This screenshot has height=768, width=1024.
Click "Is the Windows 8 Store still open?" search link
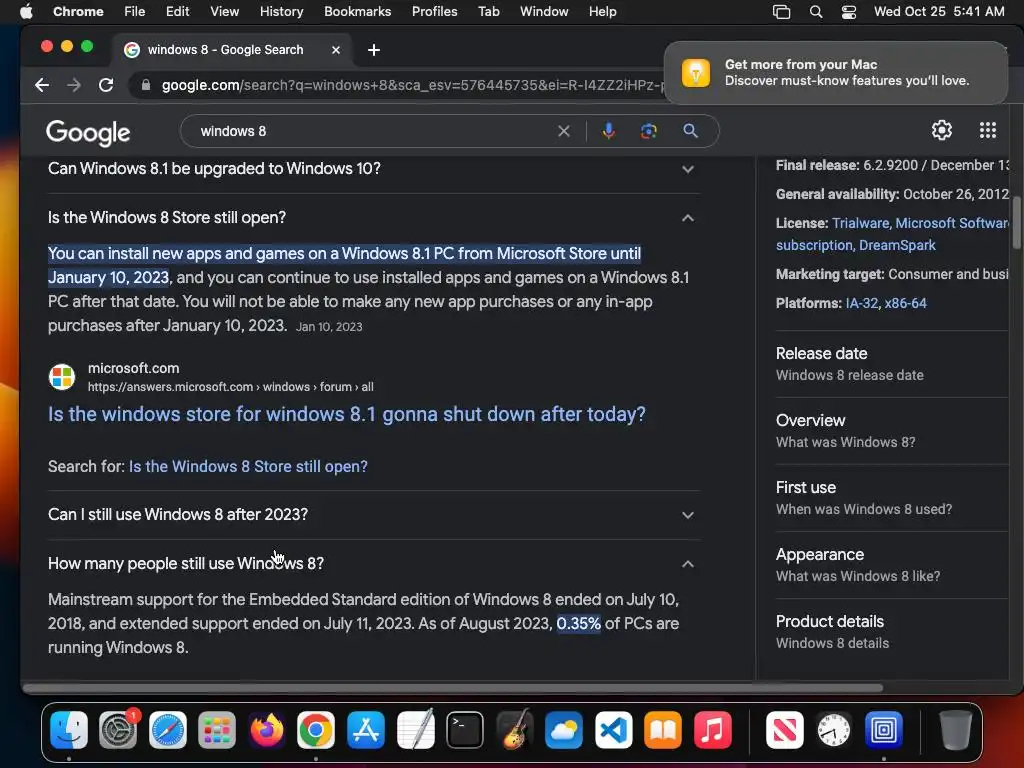(248, 466)
